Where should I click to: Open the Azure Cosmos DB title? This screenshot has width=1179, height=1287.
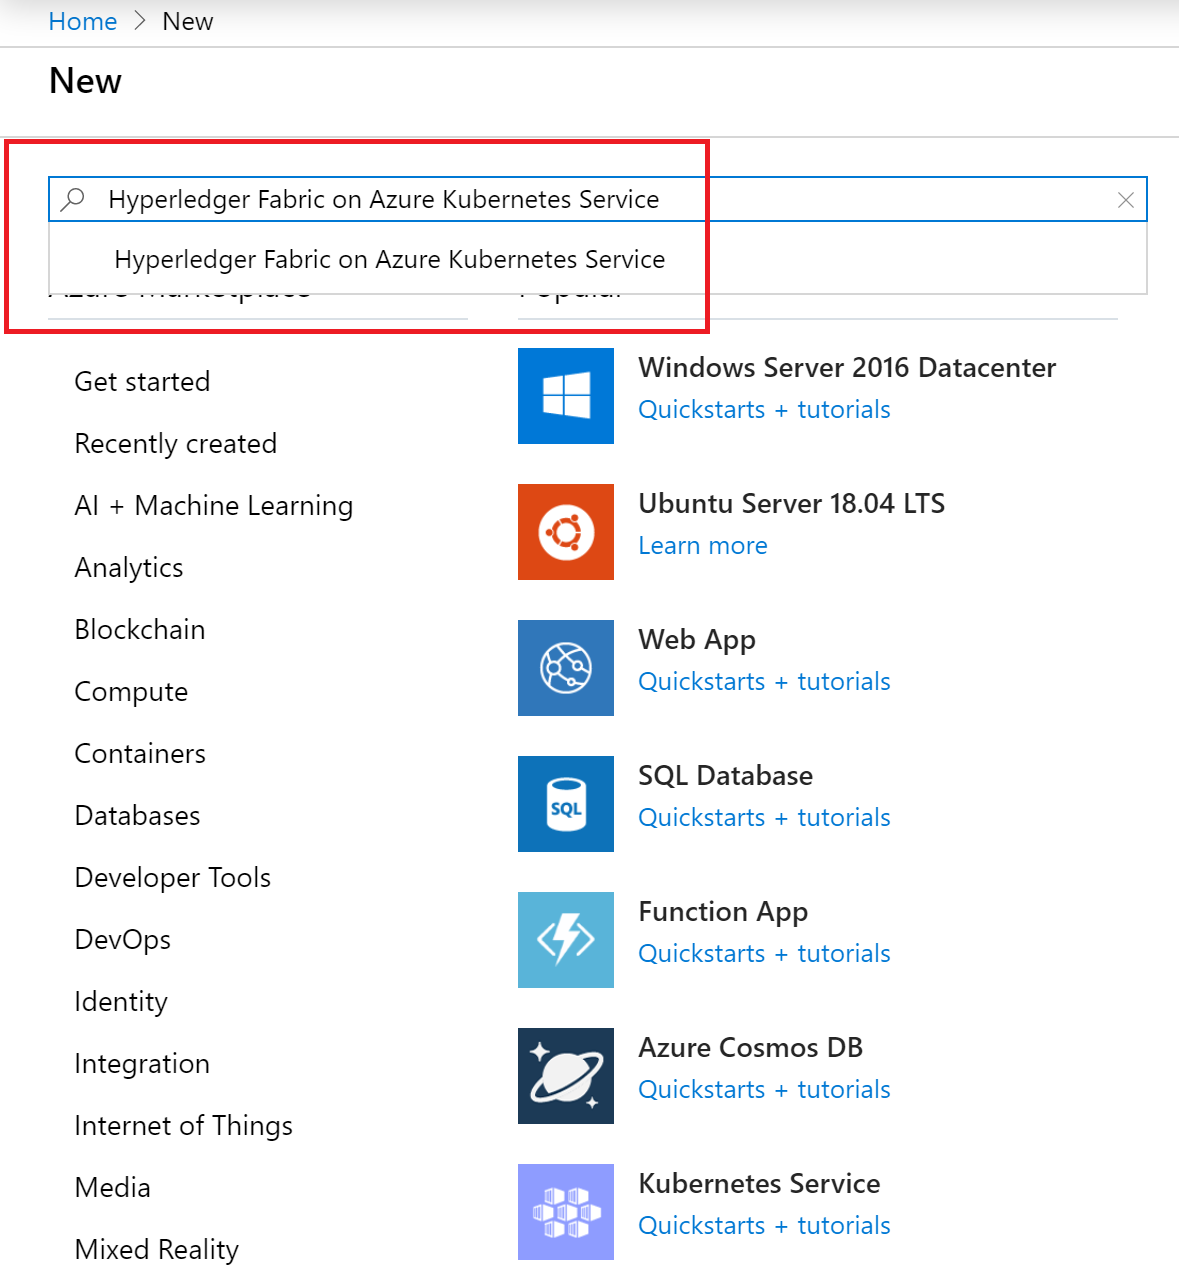click(x=751, y=1048)
